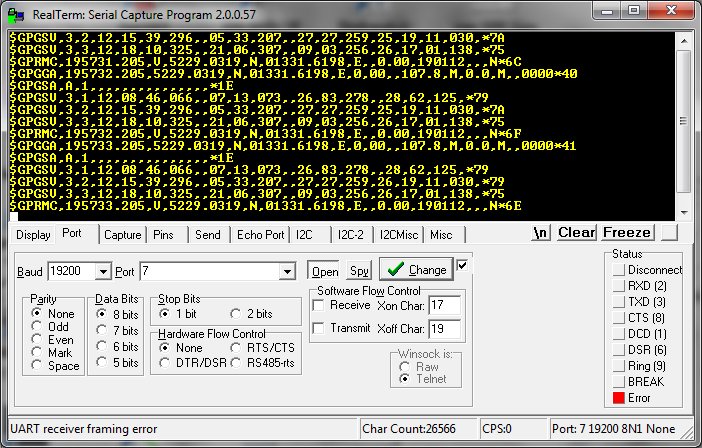Viewport: 702px width, 448px height.
Task: Click 'UART receiver framing error' status text
Action: click(84, 429)
